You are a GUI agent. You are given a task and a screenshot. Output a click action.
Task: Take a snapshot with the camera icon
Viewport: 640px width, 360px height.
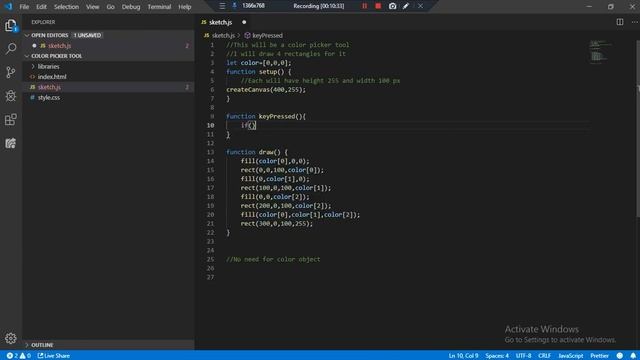click(x=392, y=6)
